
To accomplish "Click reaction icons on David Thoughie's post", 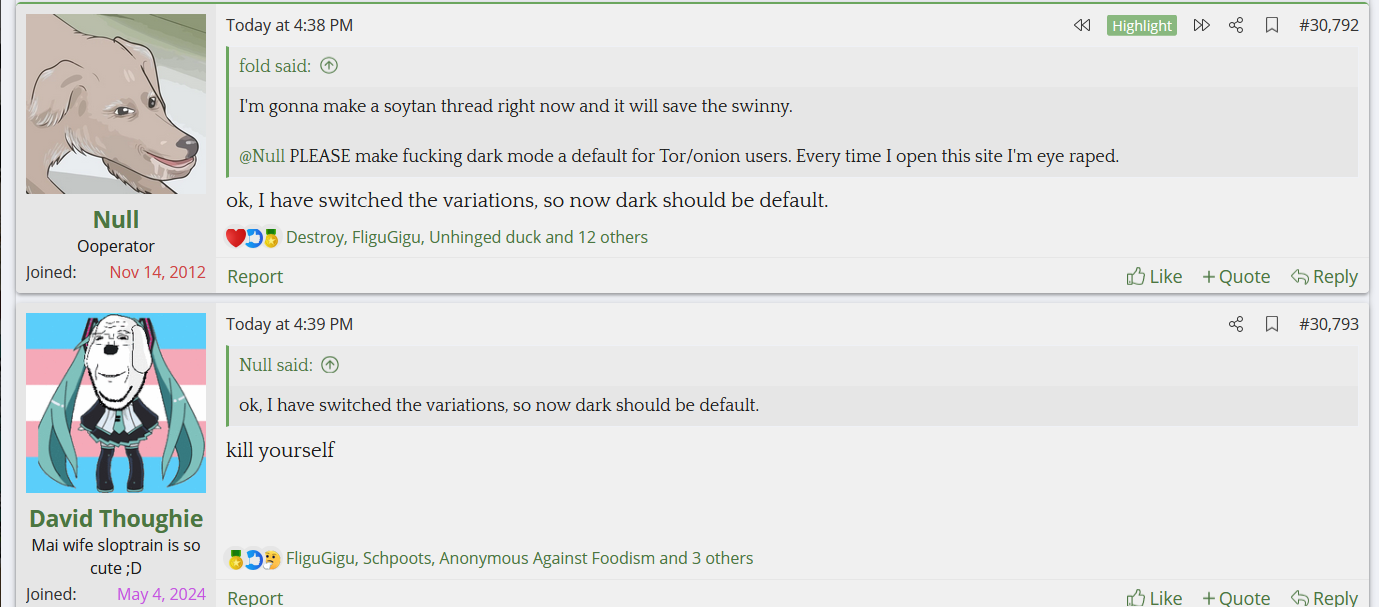I will [253, 559].
